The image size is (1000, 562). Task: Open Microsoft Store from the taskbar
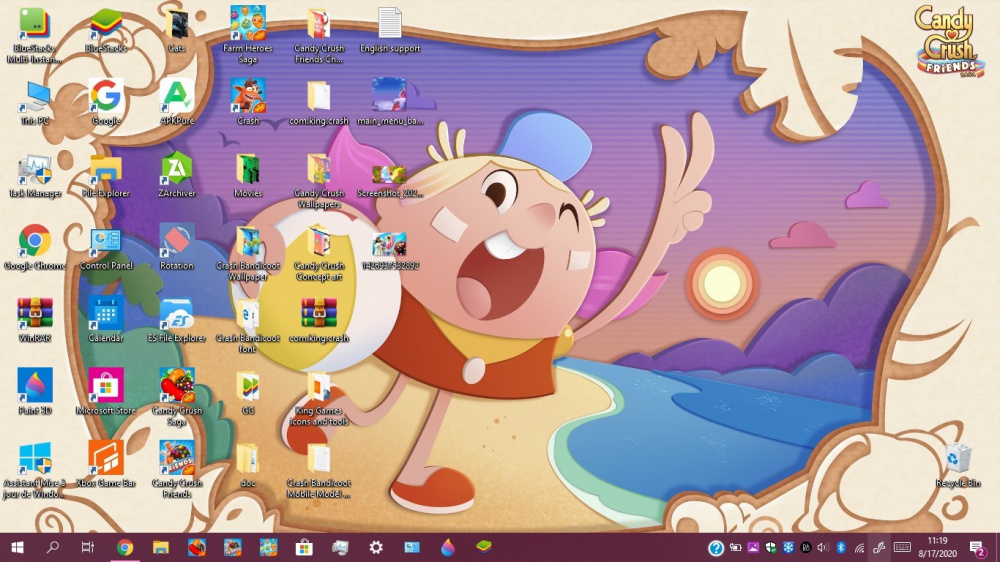click(x=304, y=547)
